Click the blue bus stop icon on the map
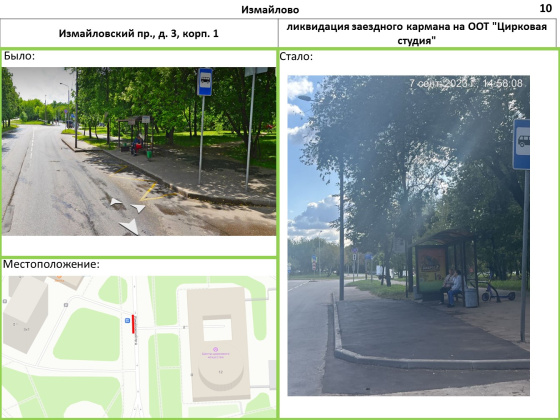This screenshot has width=560, height=420. coord(127,320)
